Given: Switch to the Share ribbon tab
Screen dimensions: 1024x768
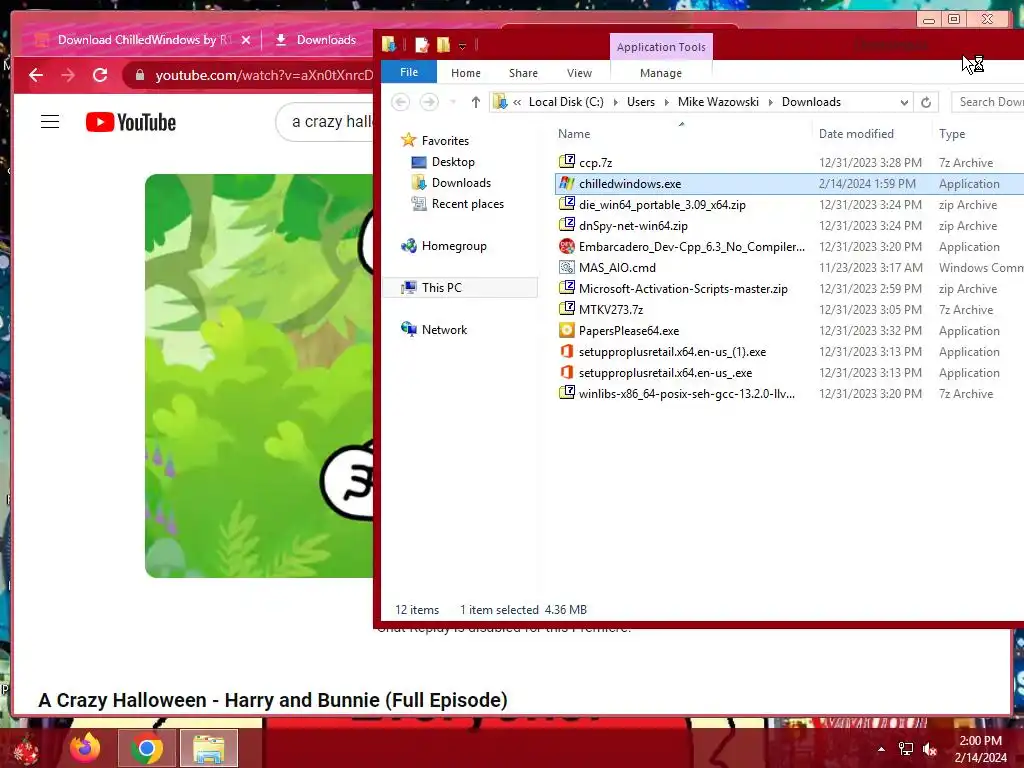Looking at the screenshot, I should 523,73.
